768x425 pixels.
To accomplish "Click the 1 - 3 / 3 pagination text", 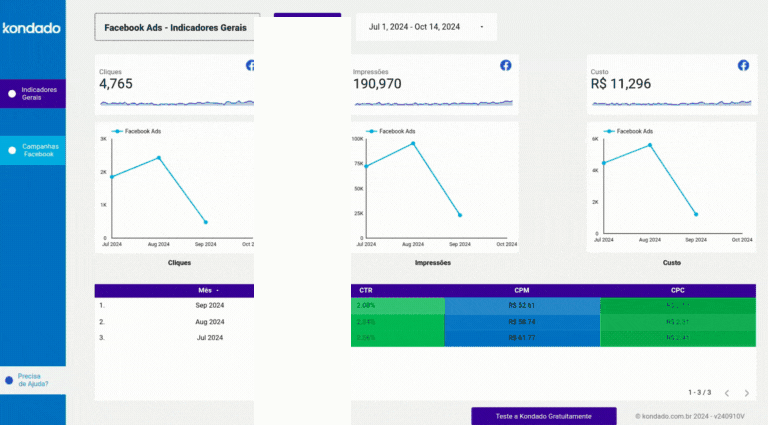I will [699, 393].
